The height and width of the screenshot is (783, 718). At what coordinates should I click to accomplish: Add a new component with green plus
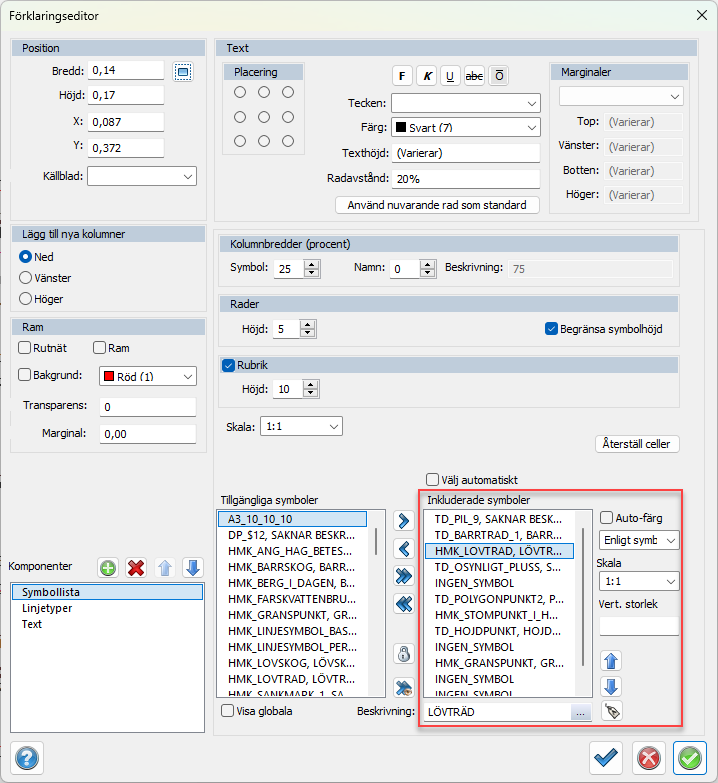[x=108, y=568]
